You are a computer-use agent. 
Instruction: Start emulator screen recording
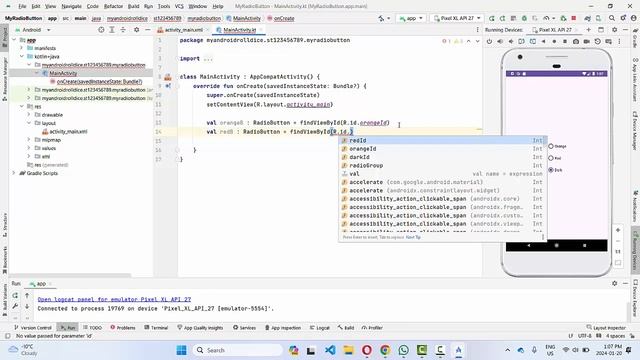[587, 41]
